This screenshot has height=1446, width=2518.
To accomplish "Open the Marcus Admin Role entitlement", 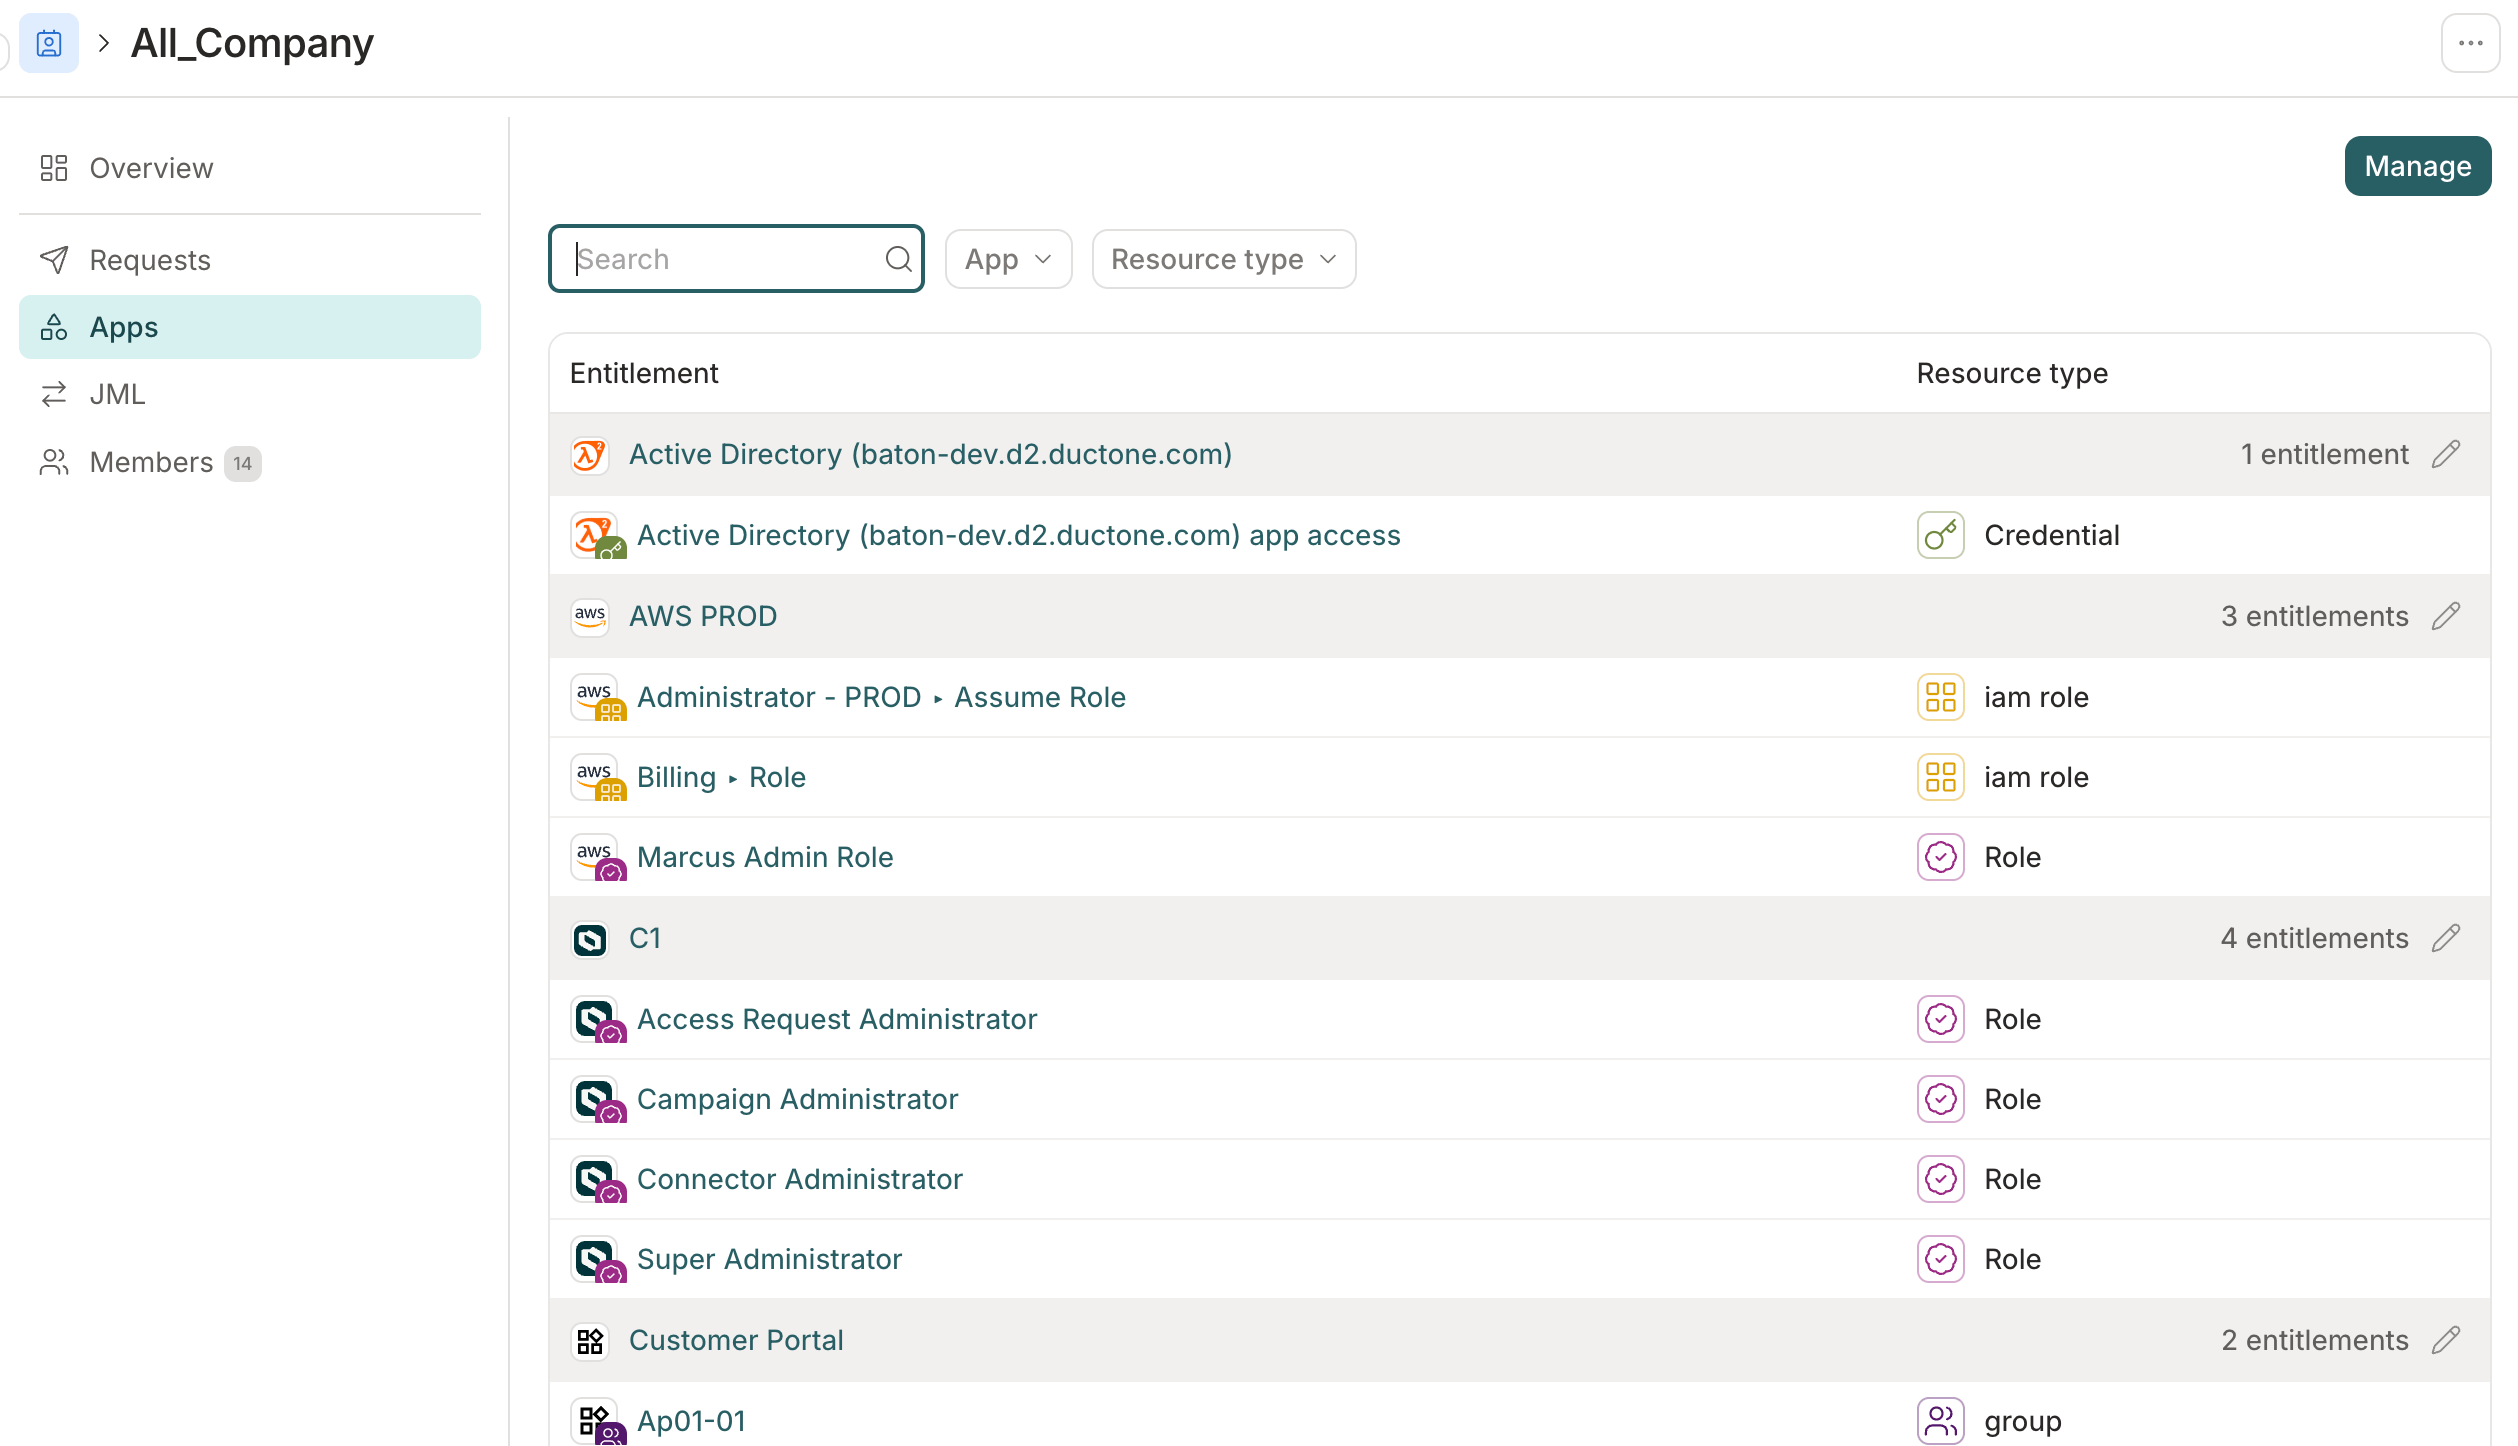I will (765, 857).
